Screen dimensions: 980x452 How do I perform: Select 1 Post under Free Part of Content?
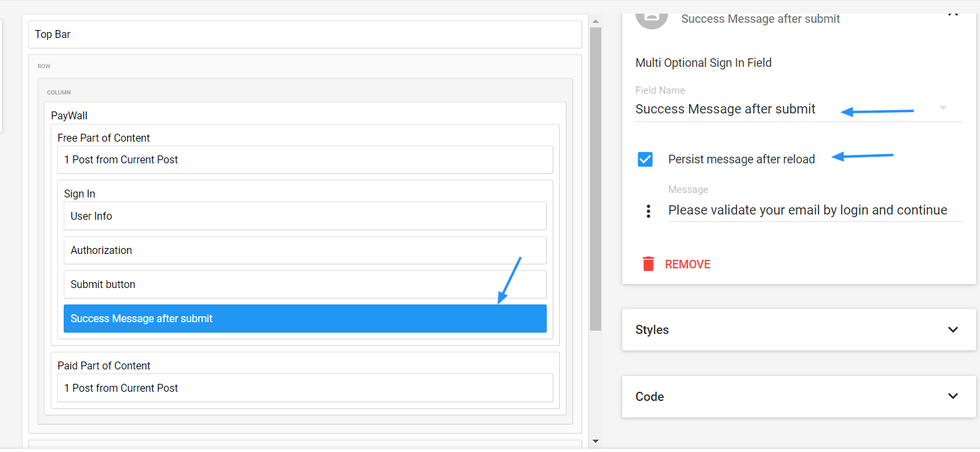tap(305, 160)
